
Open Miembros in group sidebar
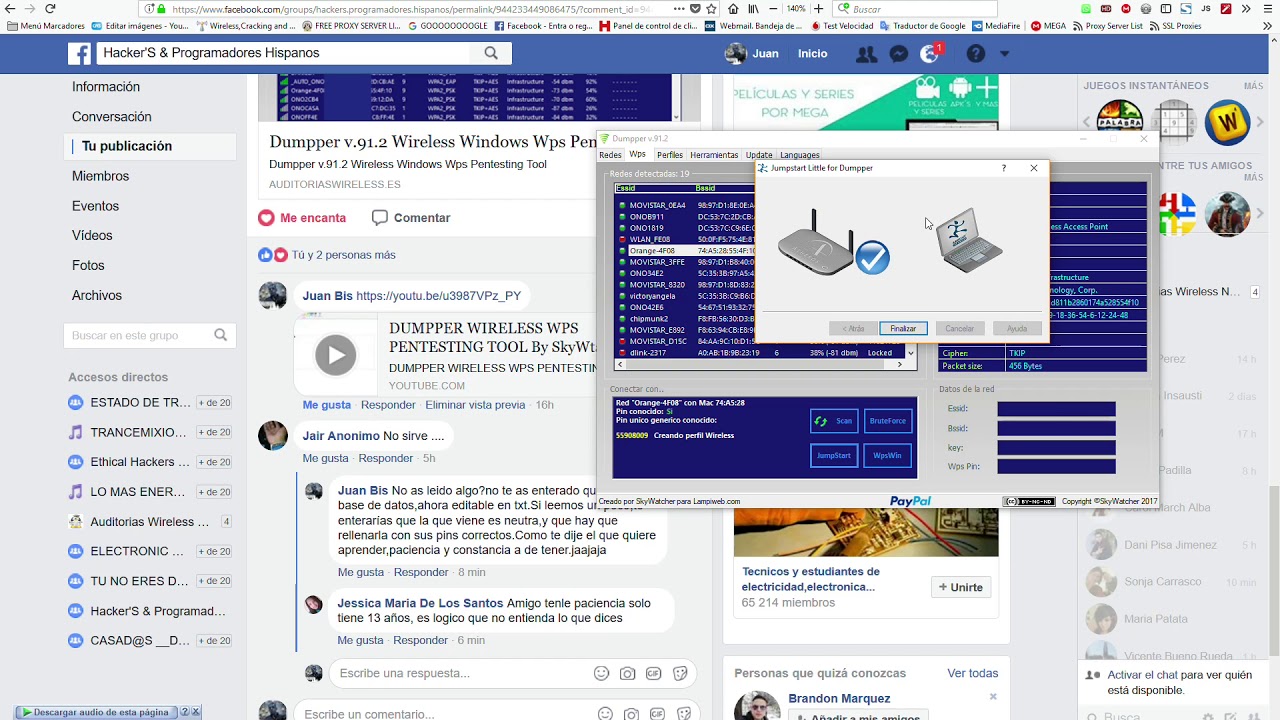tap(100, 176)
